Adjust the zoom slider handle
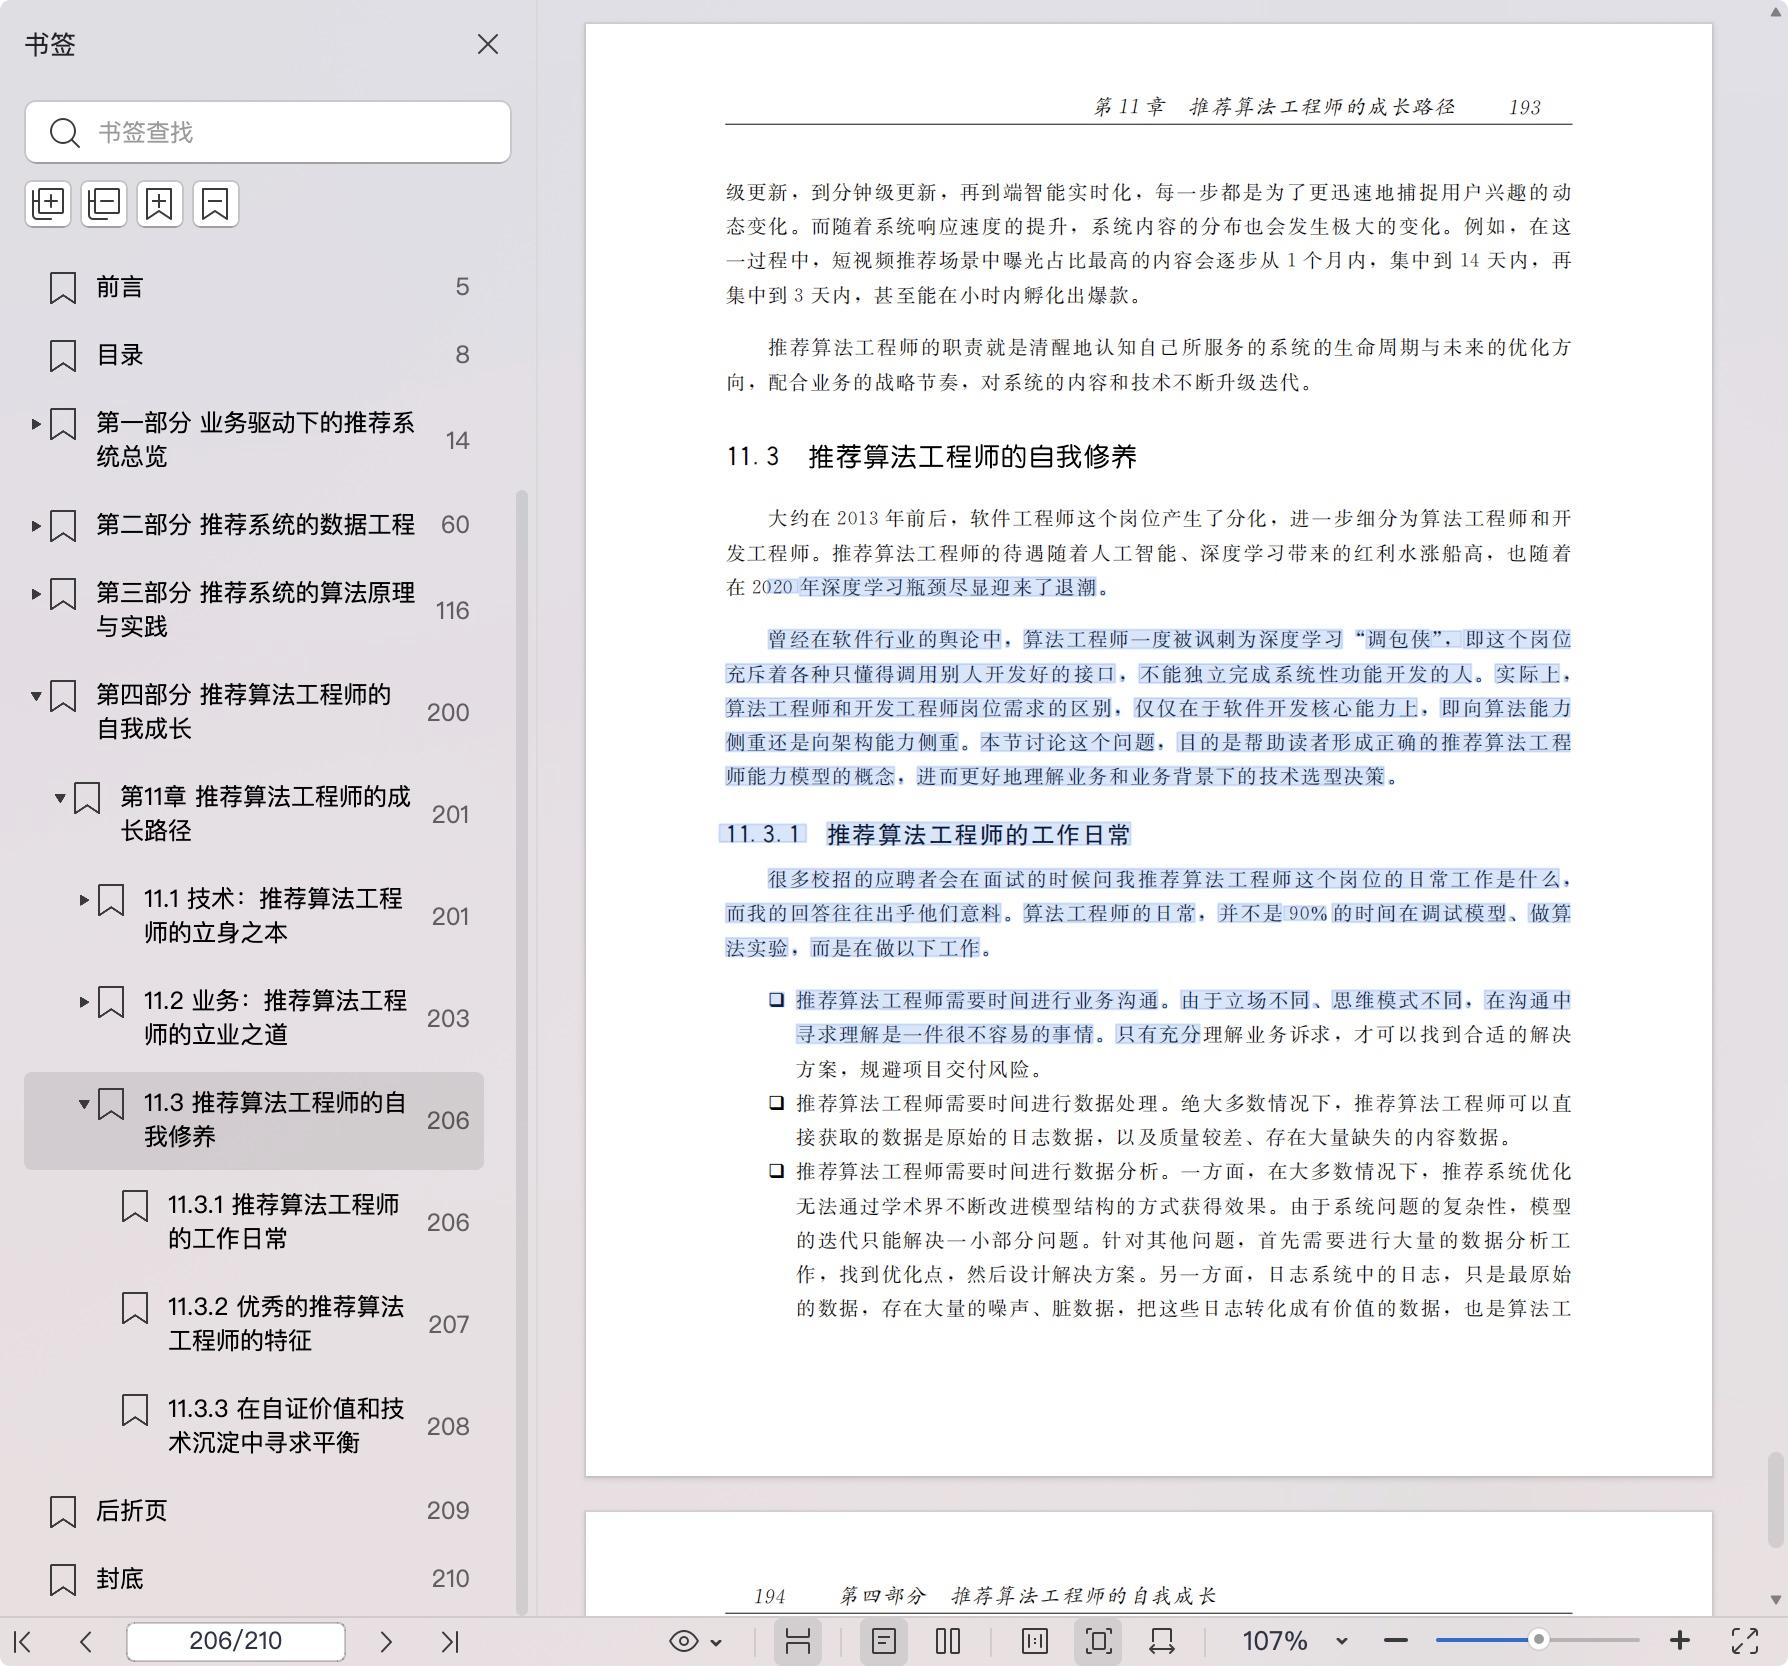The image size is (1788, 1666). (x=1539, y=1640)
